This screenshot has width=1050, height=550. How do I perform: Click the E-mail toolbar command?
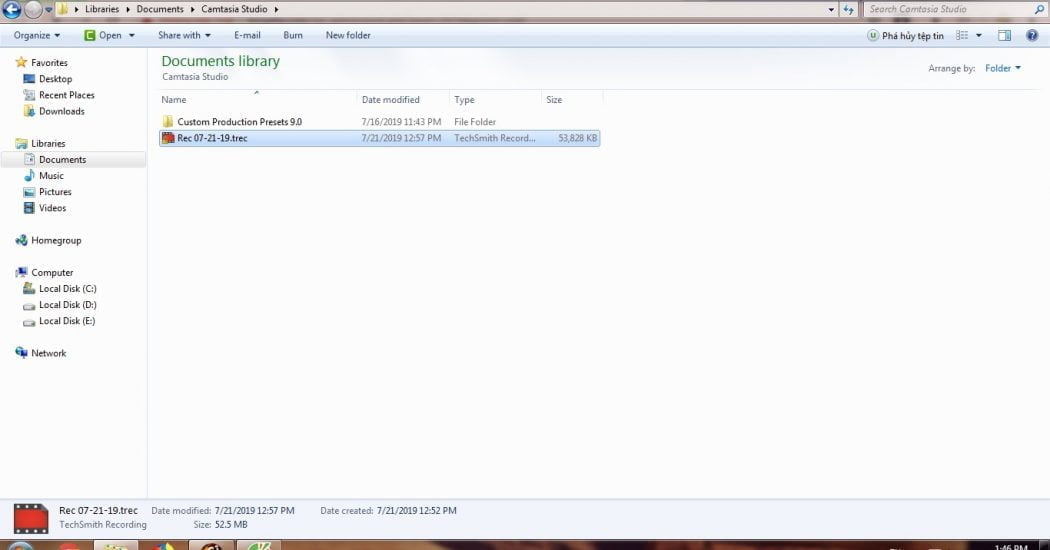coord(247,36)
